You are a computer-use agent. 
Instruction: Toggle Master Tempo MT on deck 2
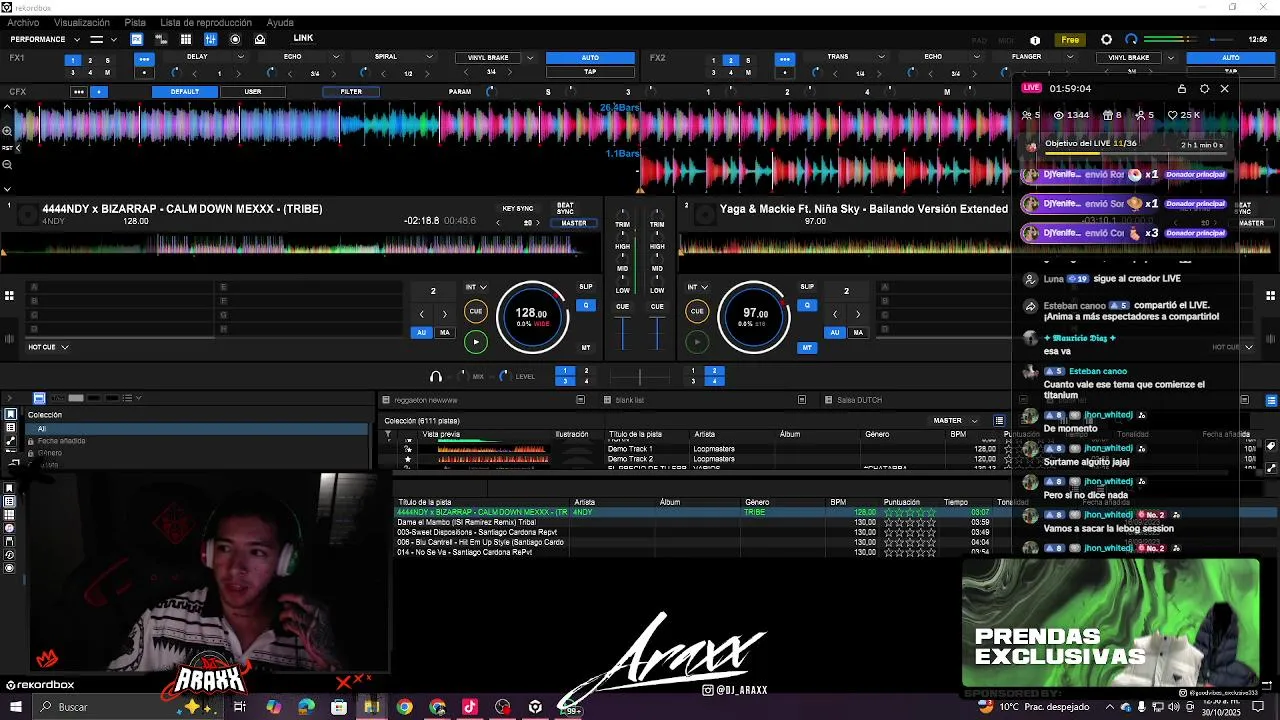(807, 348)
